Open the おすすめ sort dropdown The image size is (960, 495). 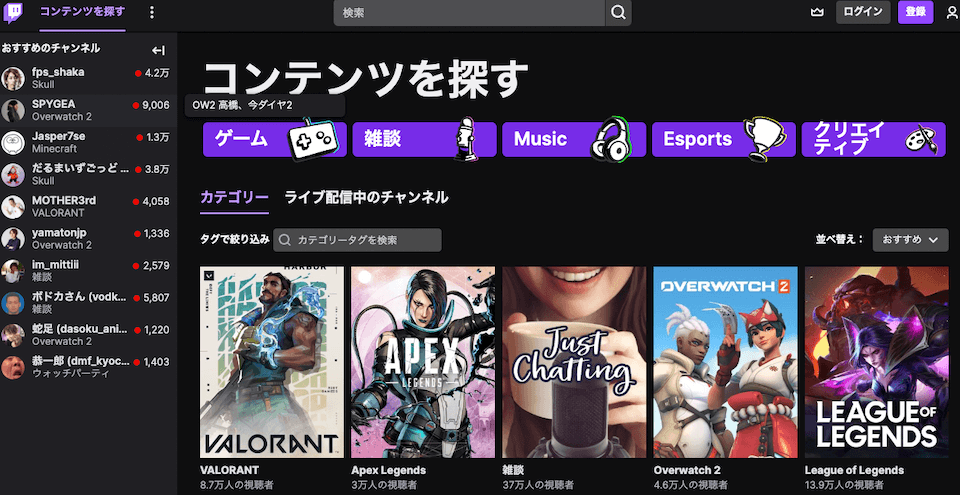click(x=910, y=240)
